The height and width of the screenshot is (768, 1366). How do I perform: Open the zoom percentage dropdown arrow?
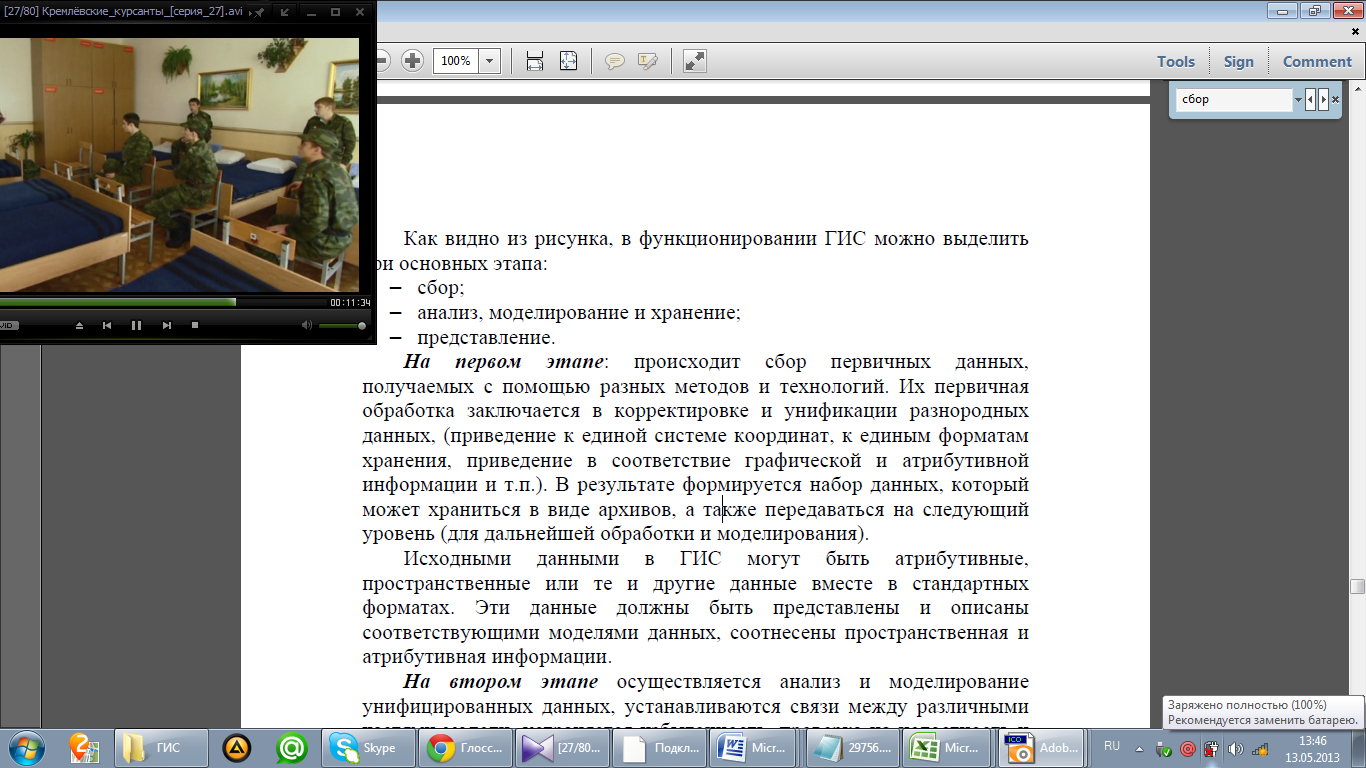tap(490, 61)
